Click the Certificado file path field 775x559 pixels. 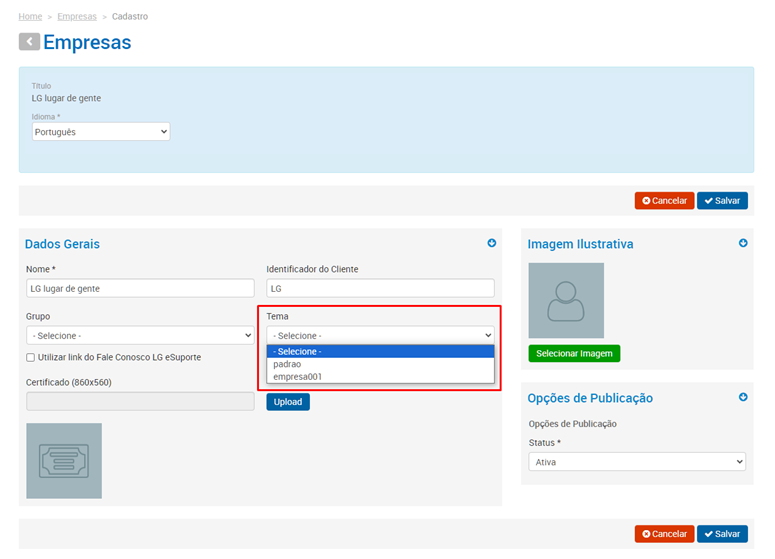click(140, 401)
